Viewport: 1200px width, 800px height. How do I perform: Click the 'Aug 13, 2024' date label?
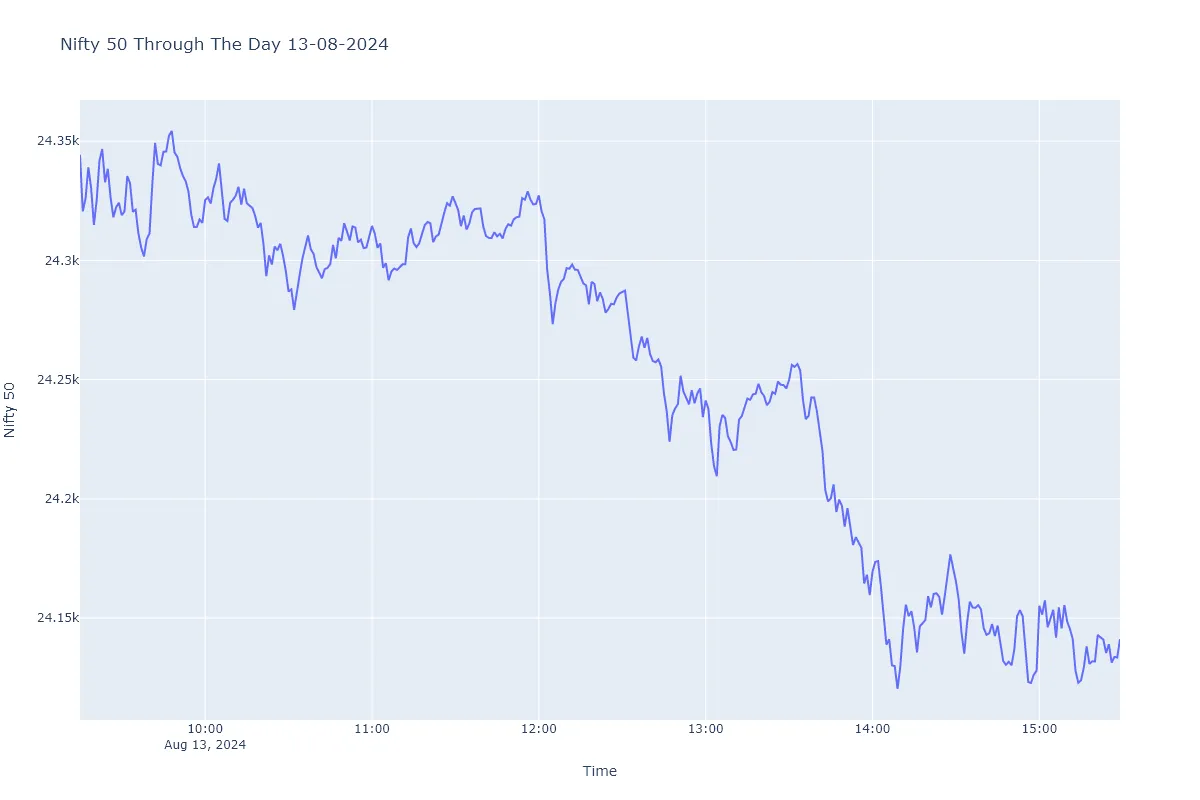point(205,745)
